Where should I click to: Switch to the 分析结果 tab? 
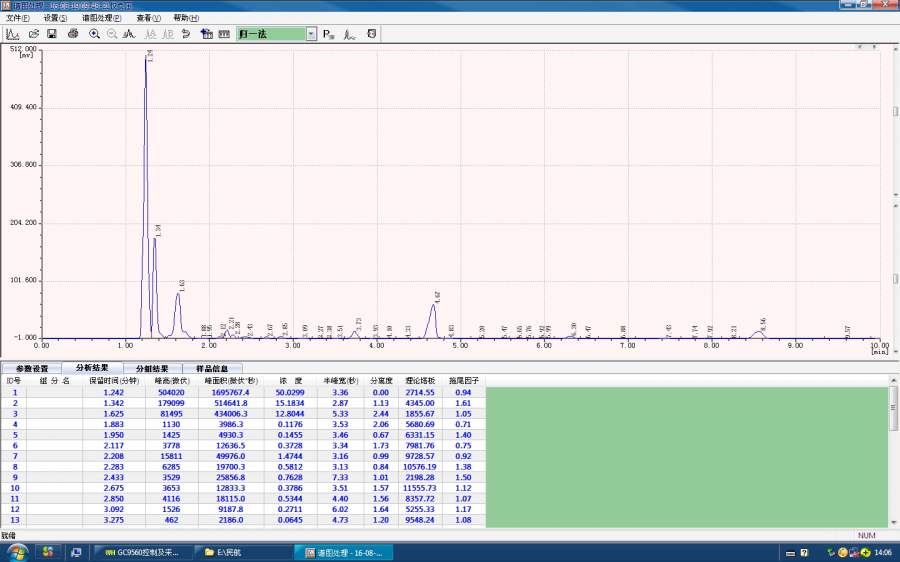tap(92, 367)
